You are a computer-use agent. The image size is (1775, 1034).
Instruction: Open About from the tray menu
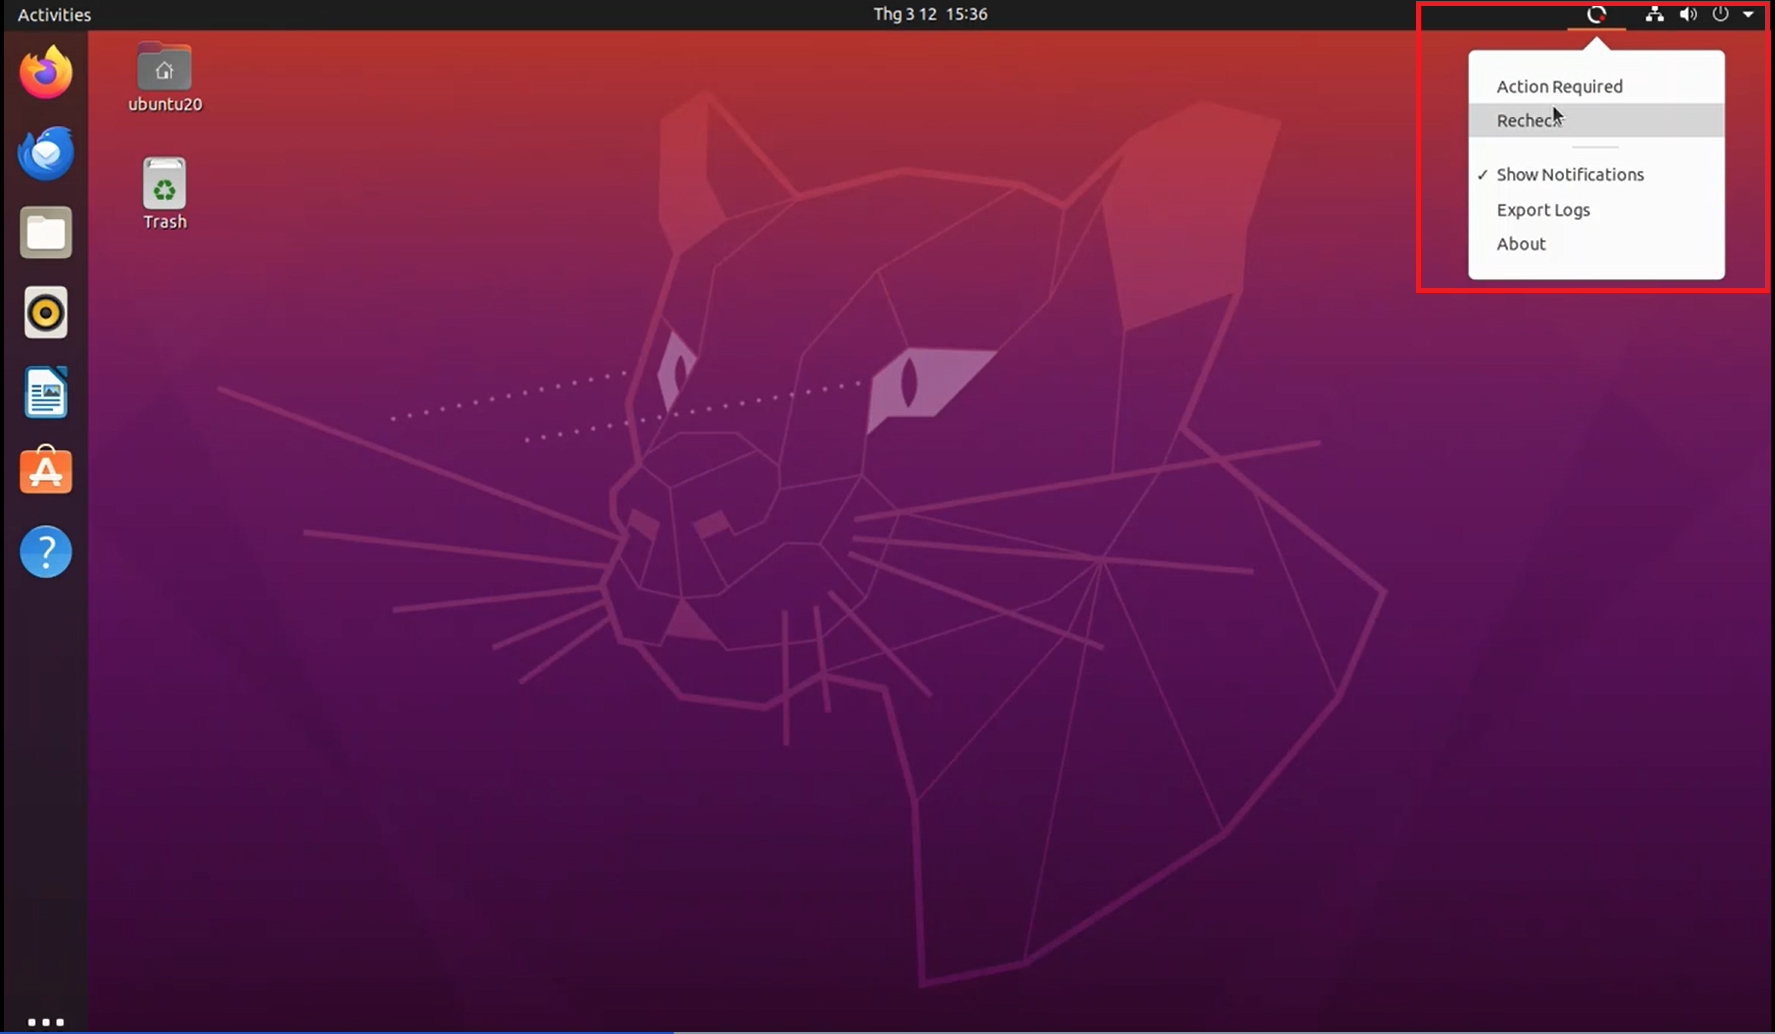click(1596, 244)
